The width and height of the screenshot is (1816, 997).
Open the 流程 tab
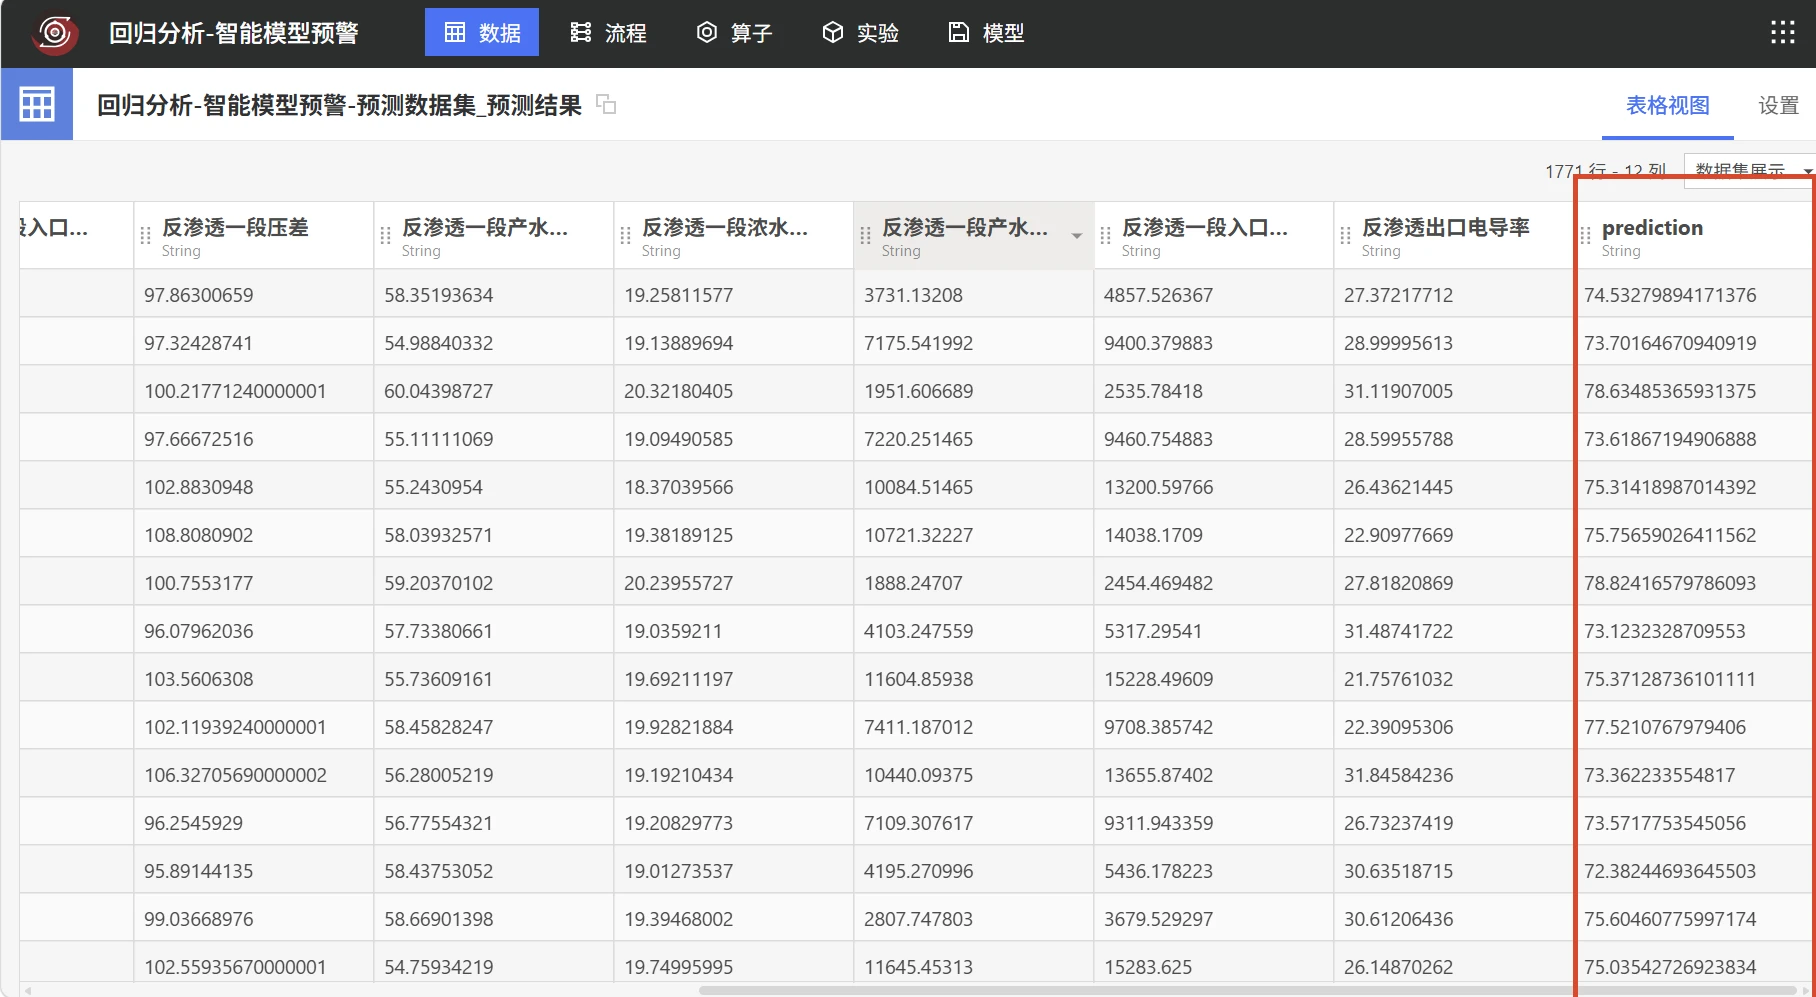[x=608, y=33]
